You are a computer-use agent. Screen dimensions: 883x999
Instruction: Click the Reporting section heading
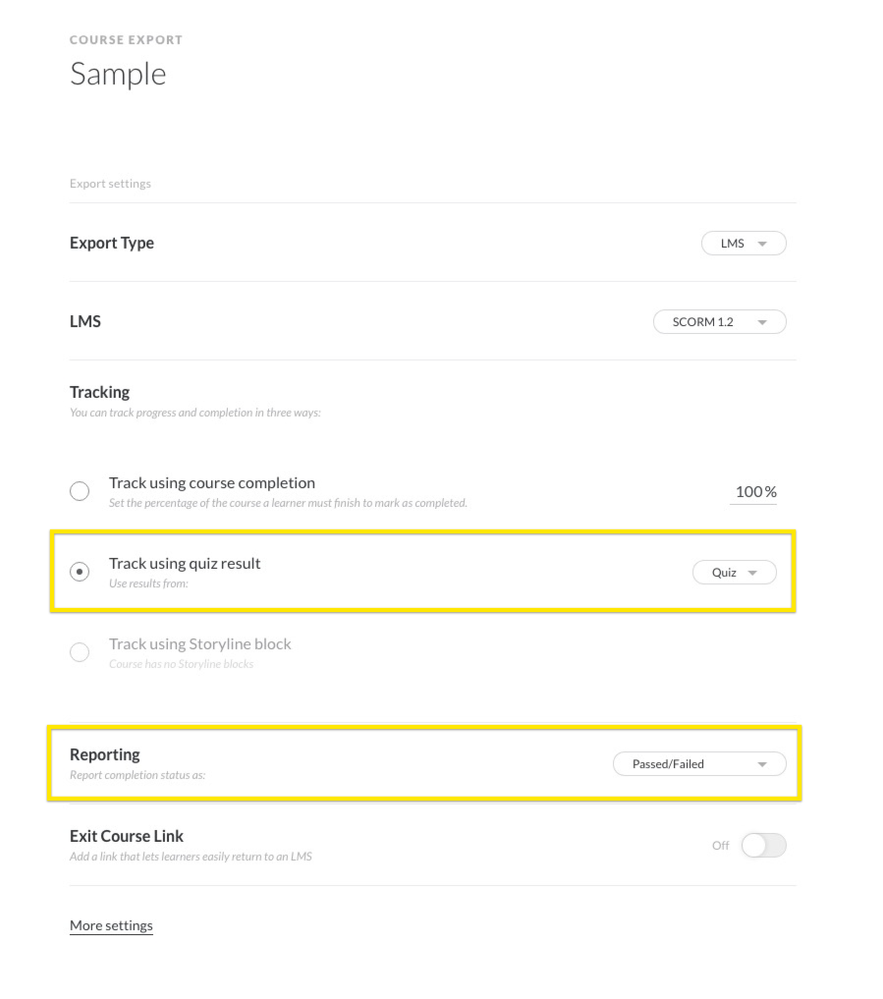tap(105, 755)
